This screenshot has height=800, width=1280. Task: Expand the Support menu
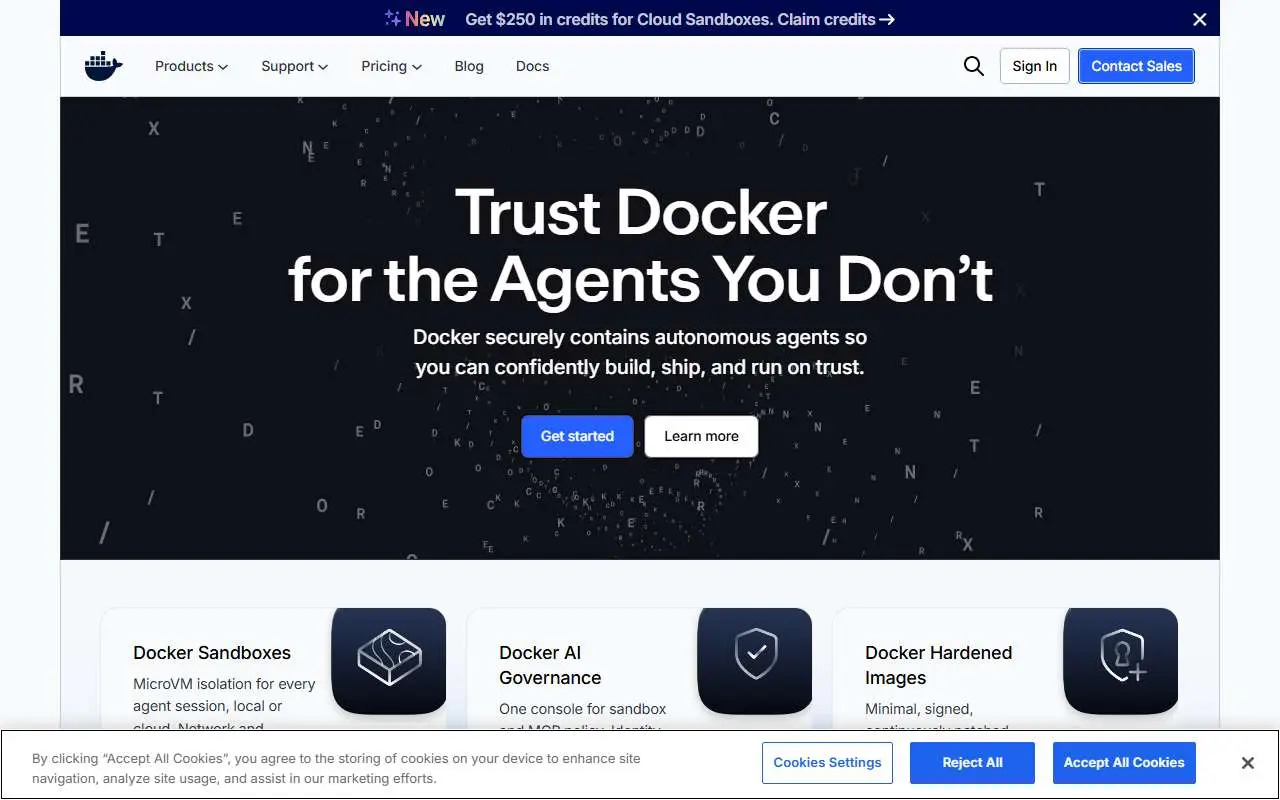pyautogui.click(x=294, y=66)
